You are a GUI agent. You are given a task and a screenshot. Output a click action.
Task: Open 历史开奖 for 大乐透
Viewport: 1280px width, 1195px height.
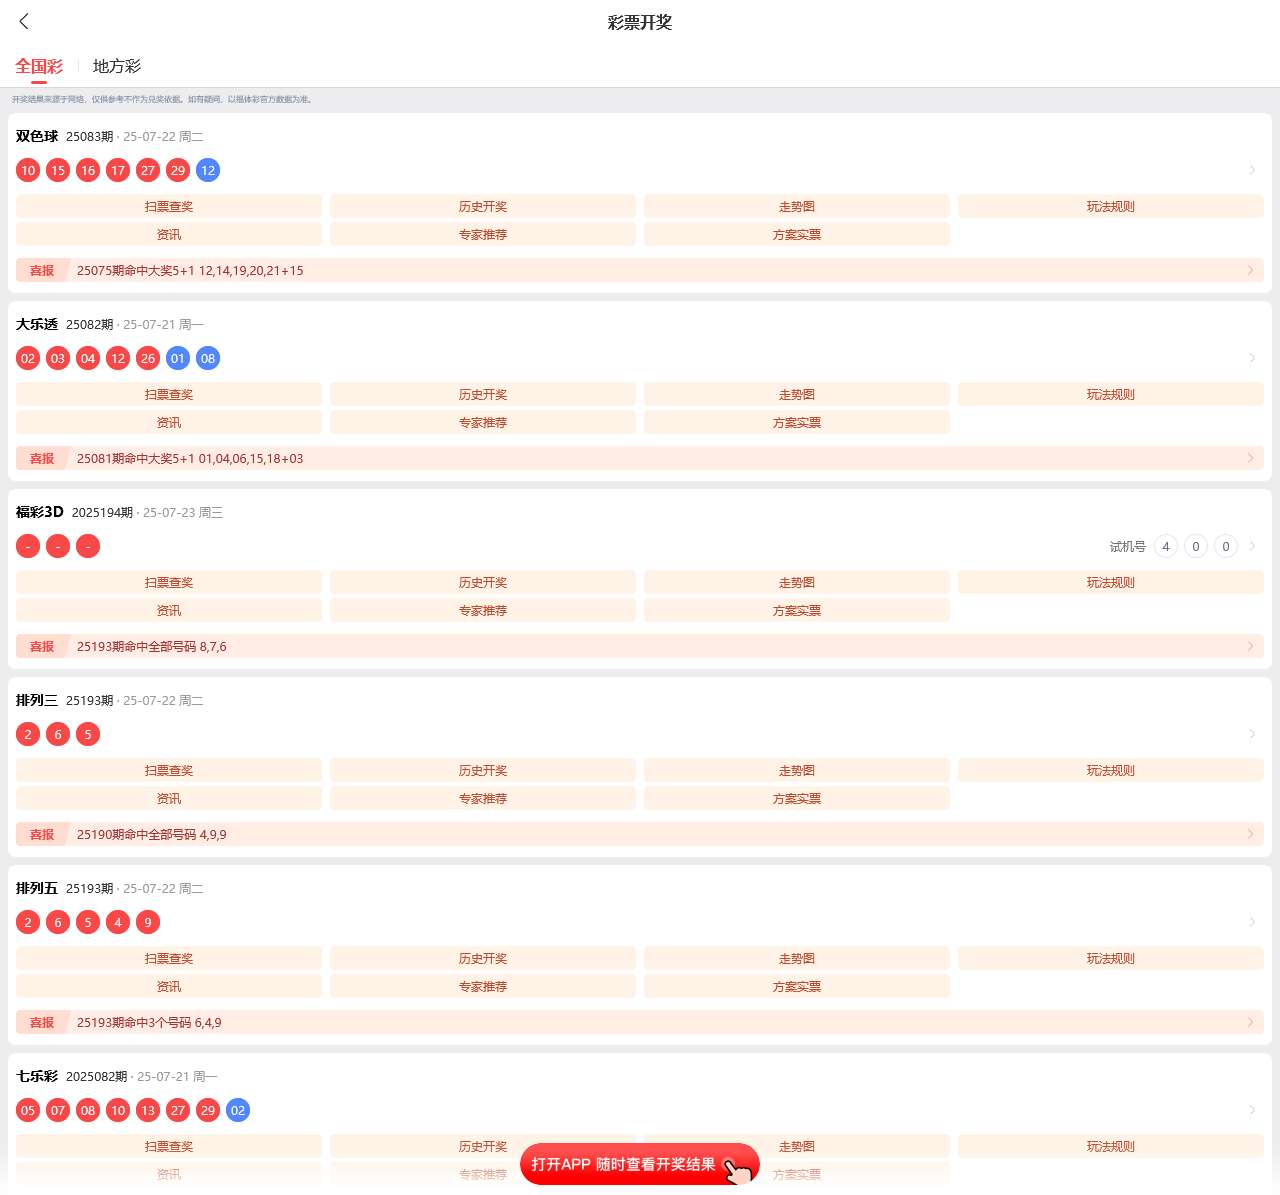coord(483,394)
